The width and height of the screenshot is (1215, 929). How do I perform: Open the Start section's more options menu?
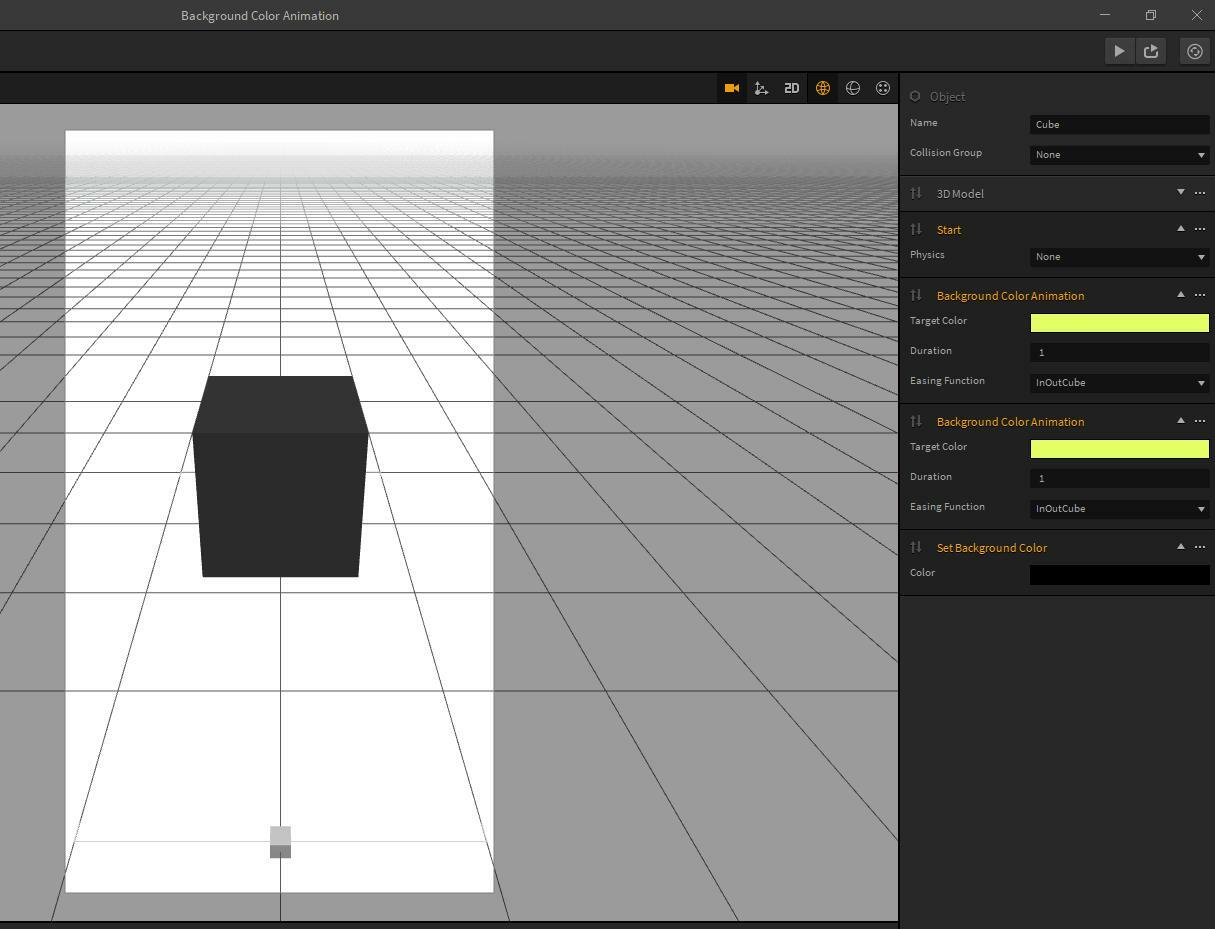(x=1200, y=229)
